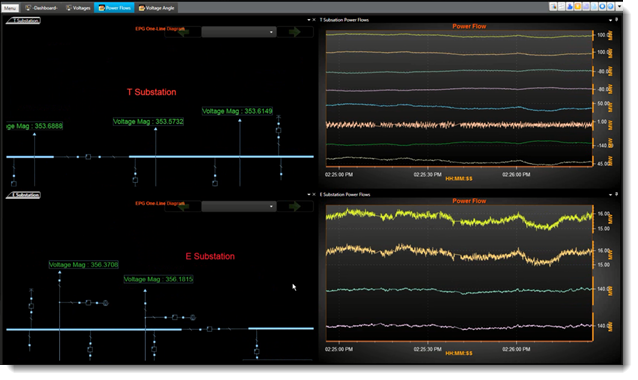Select the T Substation panel tab
Viewport: 638px width, 380px height.
click(x=24, y=20)
